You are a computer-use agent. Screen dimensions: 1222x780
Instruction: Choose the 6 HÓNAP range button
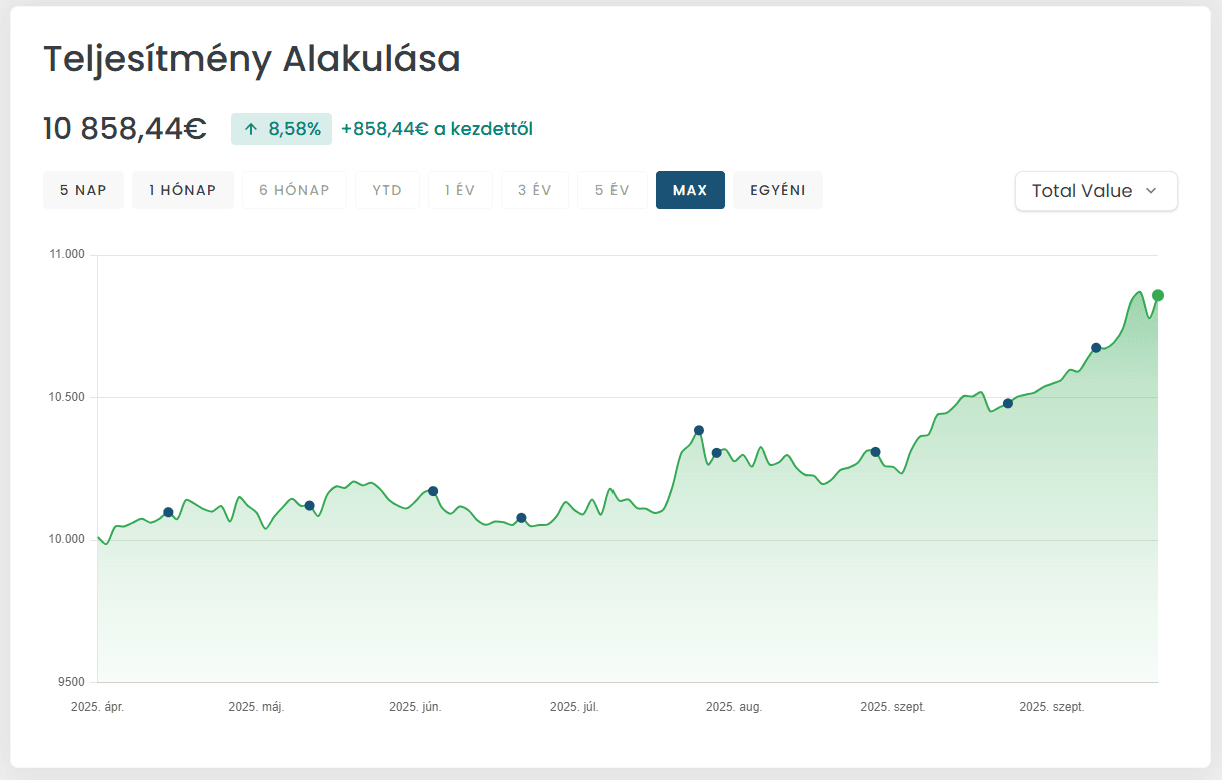click(x=294, y=190)
